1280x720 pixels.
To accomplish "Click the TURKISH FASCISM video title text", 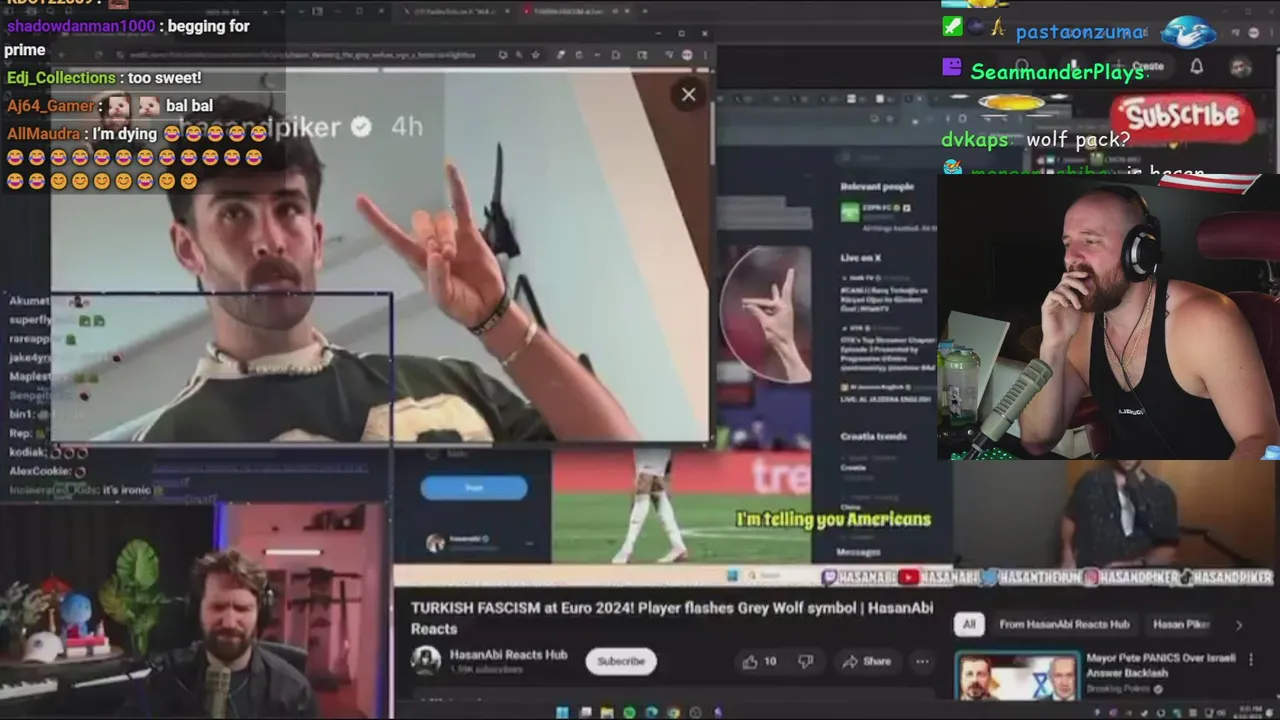I will 671,617.
